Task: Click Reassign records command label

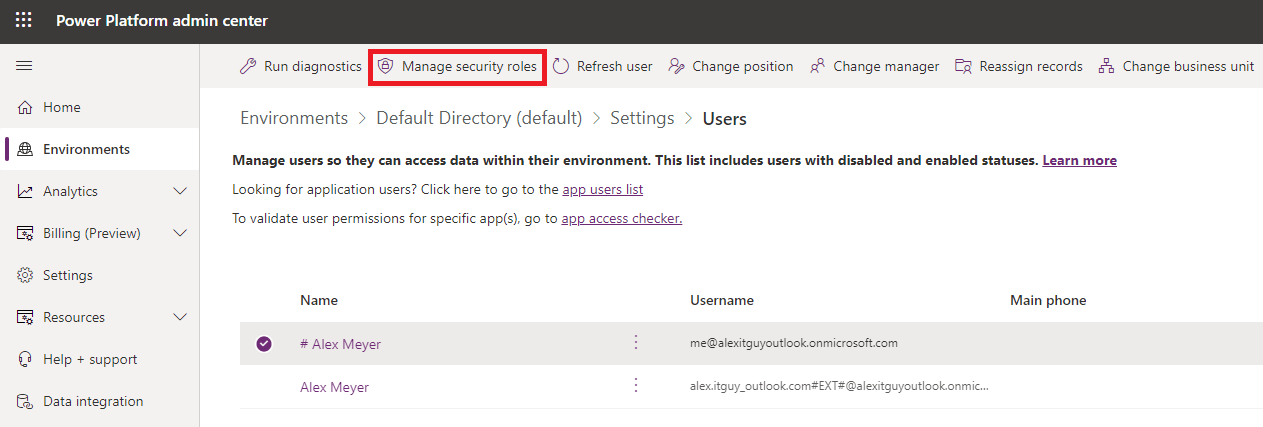Action: (1031, 66)
